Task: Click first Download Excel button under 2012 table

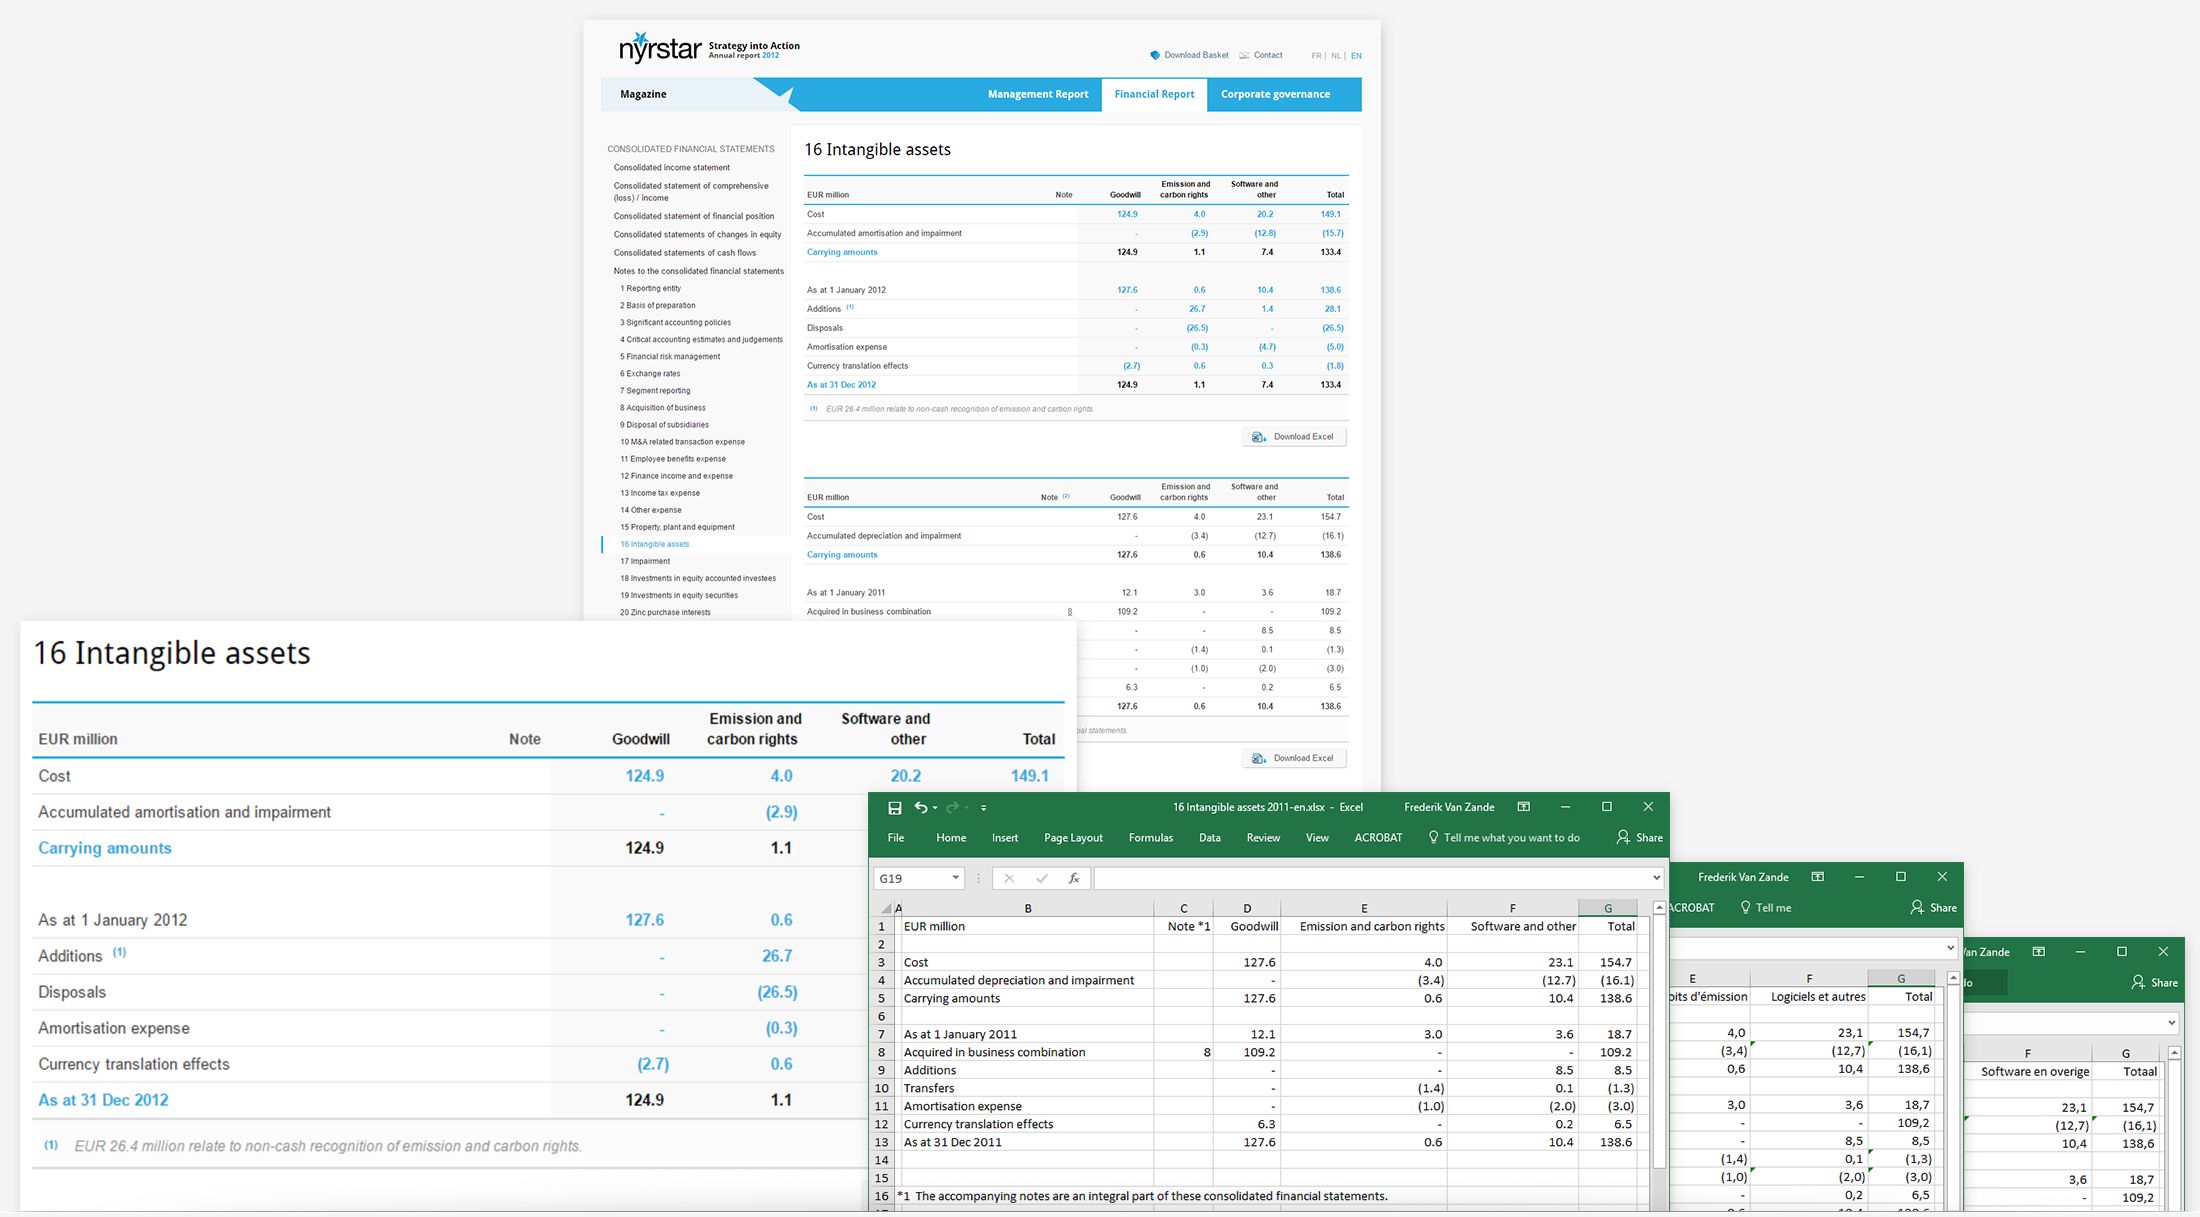Action: coord(1294,437)
